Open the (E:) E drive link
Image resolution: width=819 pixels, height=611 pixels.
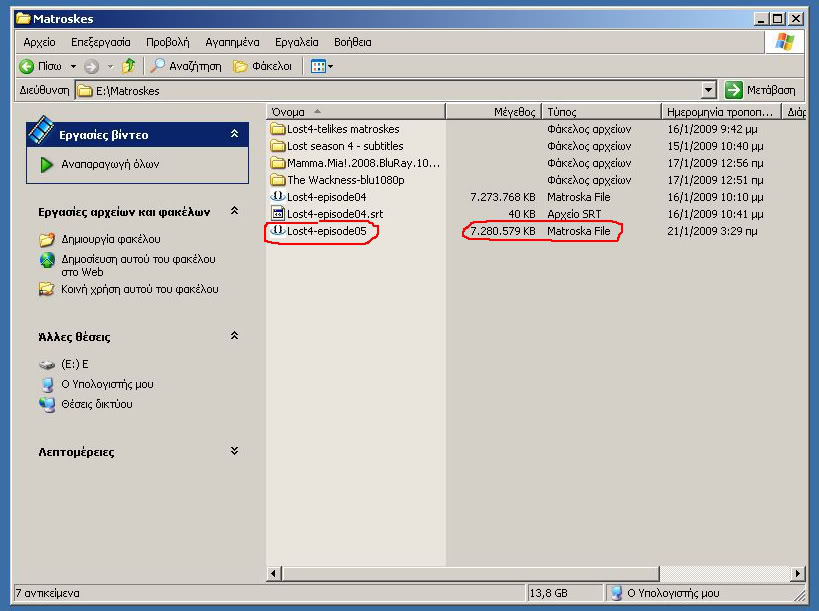tap(75, 364)
